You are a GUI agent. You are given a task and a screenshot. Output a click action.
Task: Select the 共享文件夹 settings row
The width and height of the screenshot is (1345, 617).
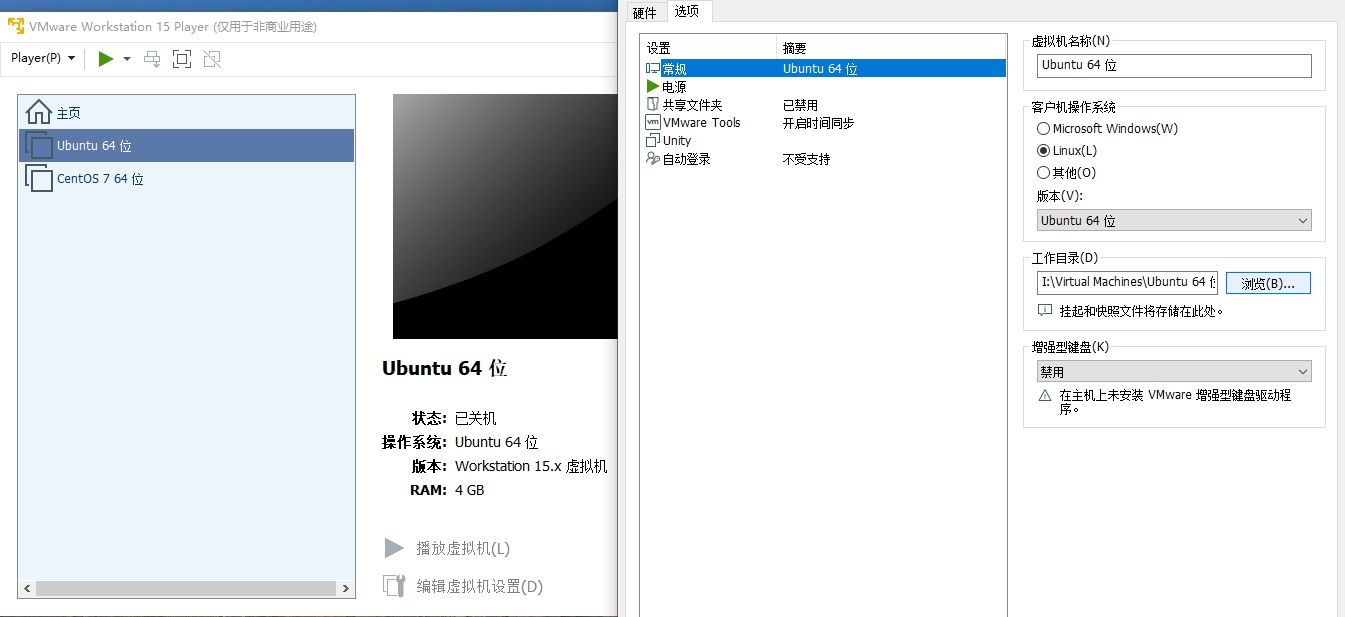pos(823,105)
